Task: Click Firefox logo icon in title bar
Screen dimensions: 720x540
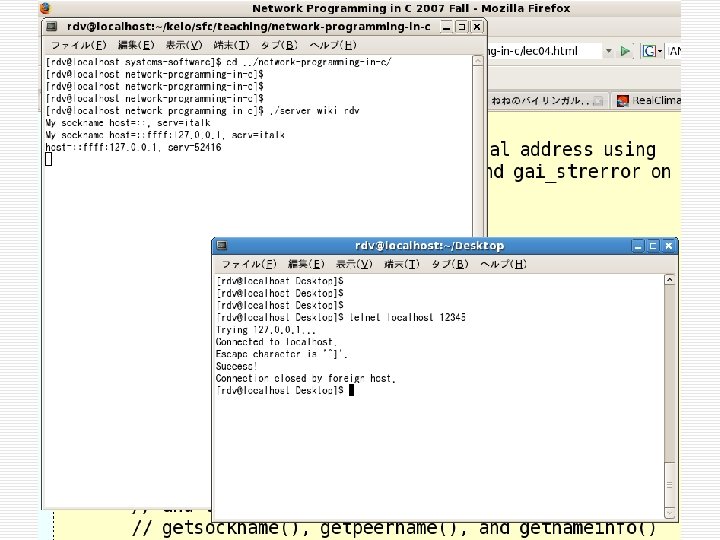Action: point(45,8)
